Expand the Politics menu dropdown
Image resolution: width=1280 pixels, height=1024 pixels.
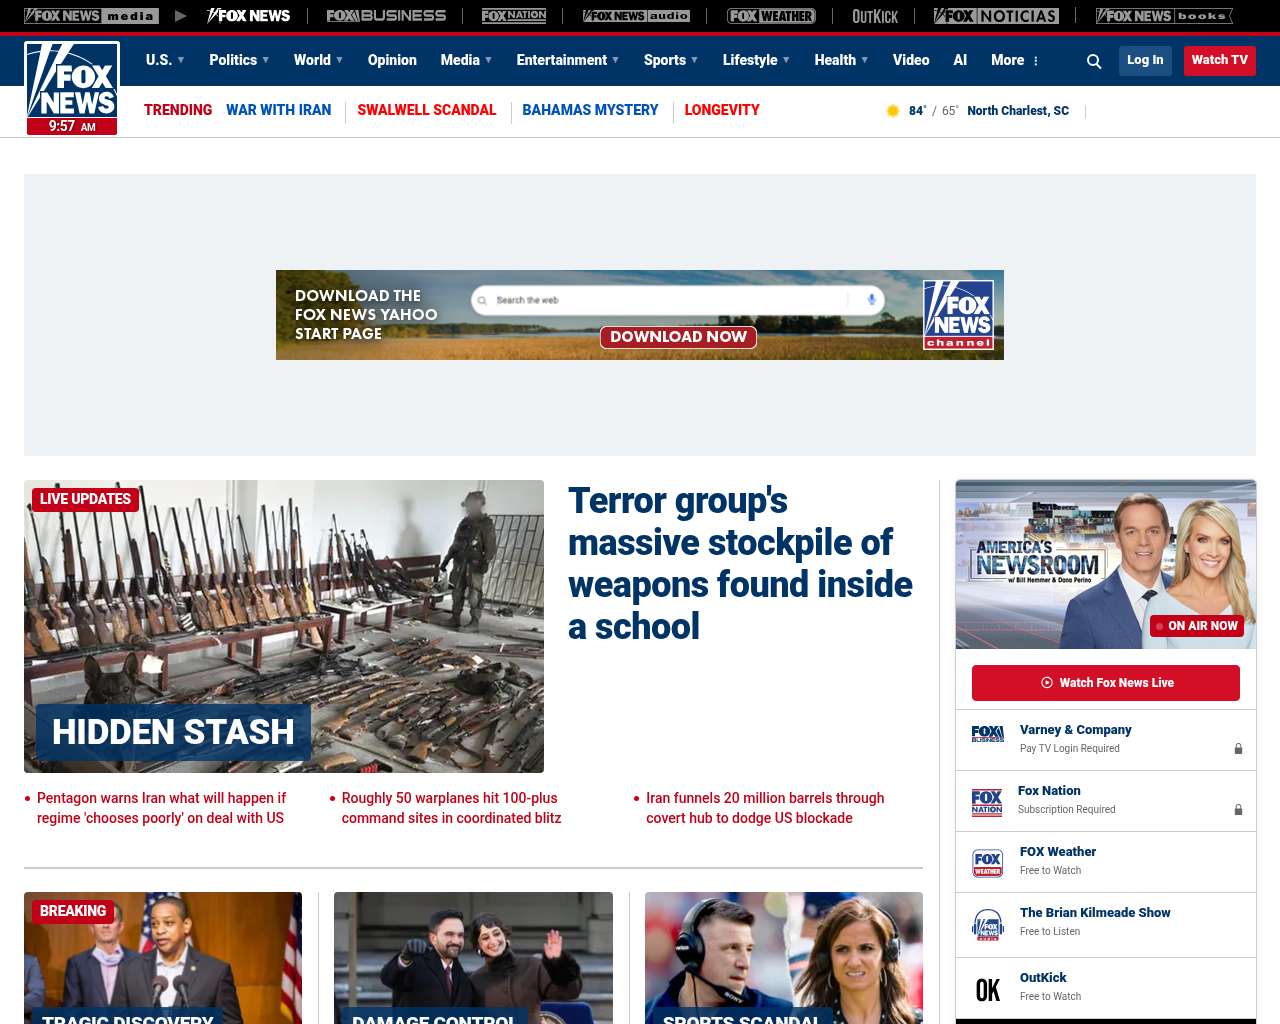pos(239,60)
